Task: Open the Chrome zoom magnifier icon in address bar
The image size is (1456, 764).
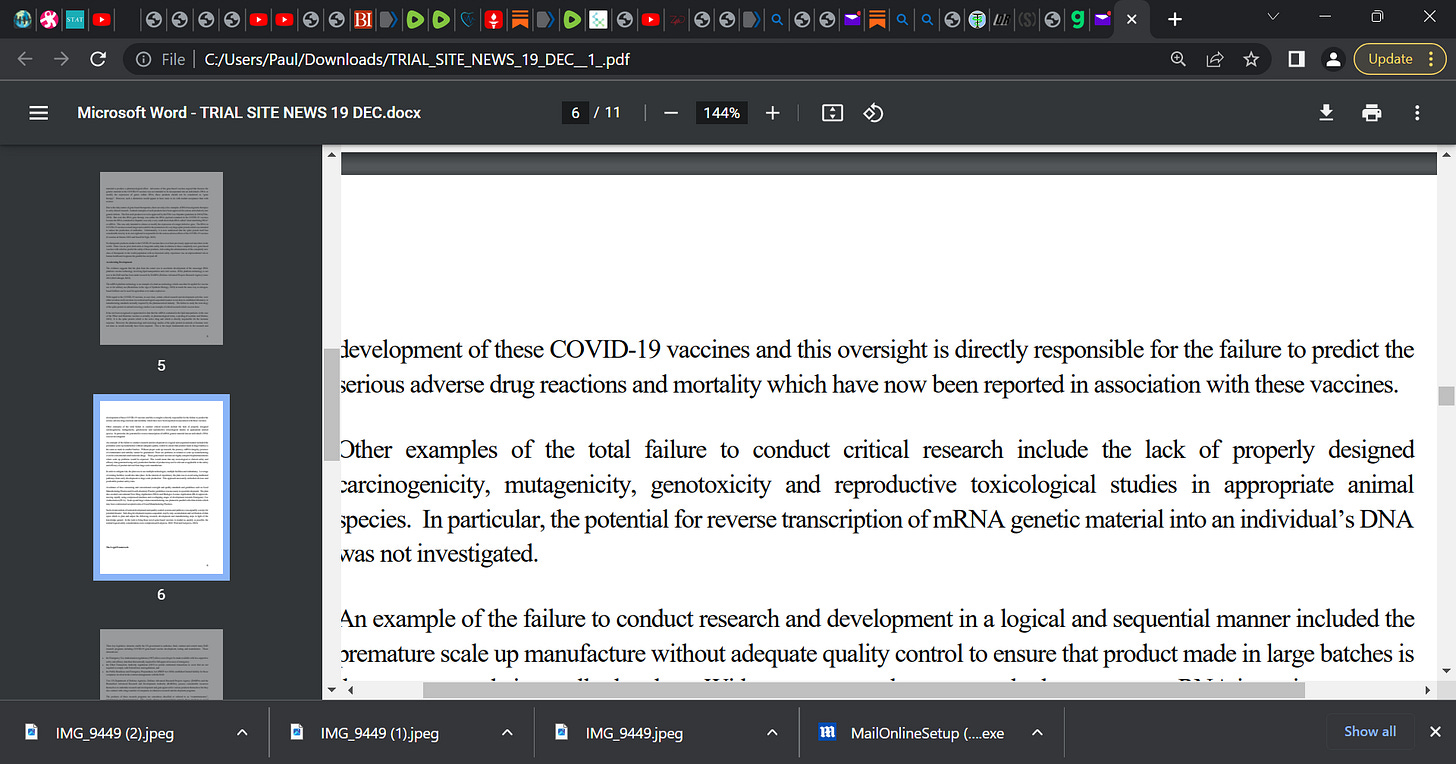Action: coord(1179,59)
